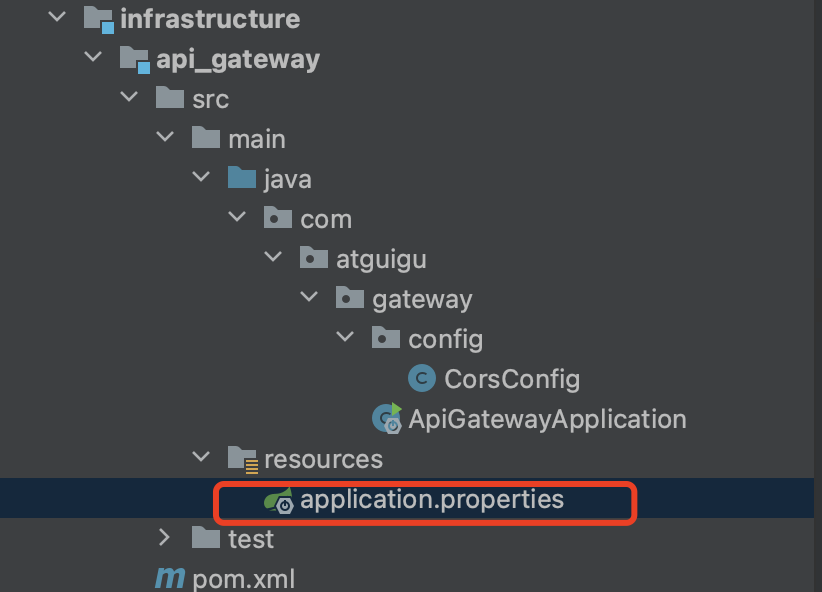
Task: Collapse the infrastructure node chevron
Action: pyautogui.click(x=56, y=16)
